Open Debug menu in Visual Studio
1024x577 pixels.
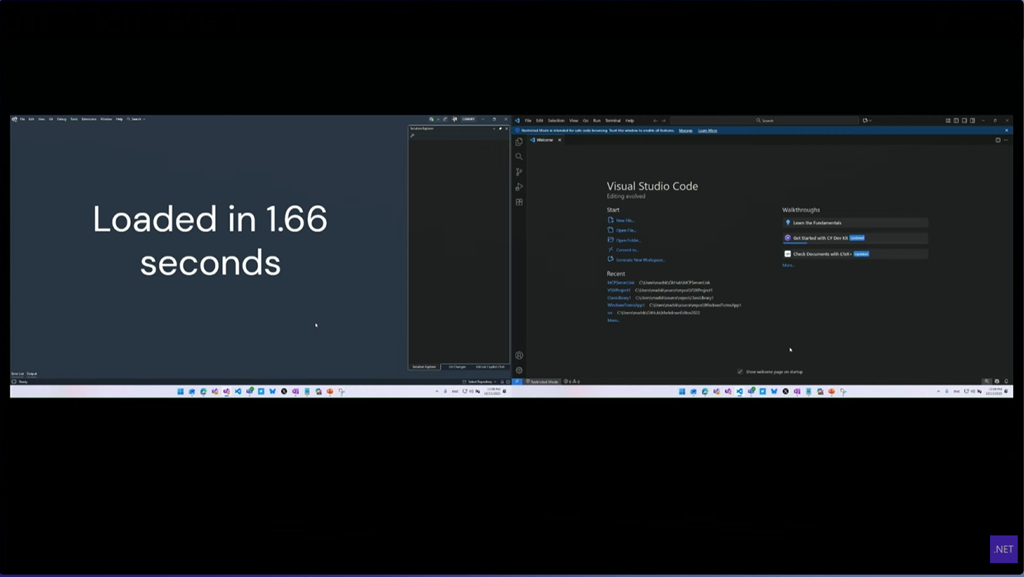pos(61,119)
